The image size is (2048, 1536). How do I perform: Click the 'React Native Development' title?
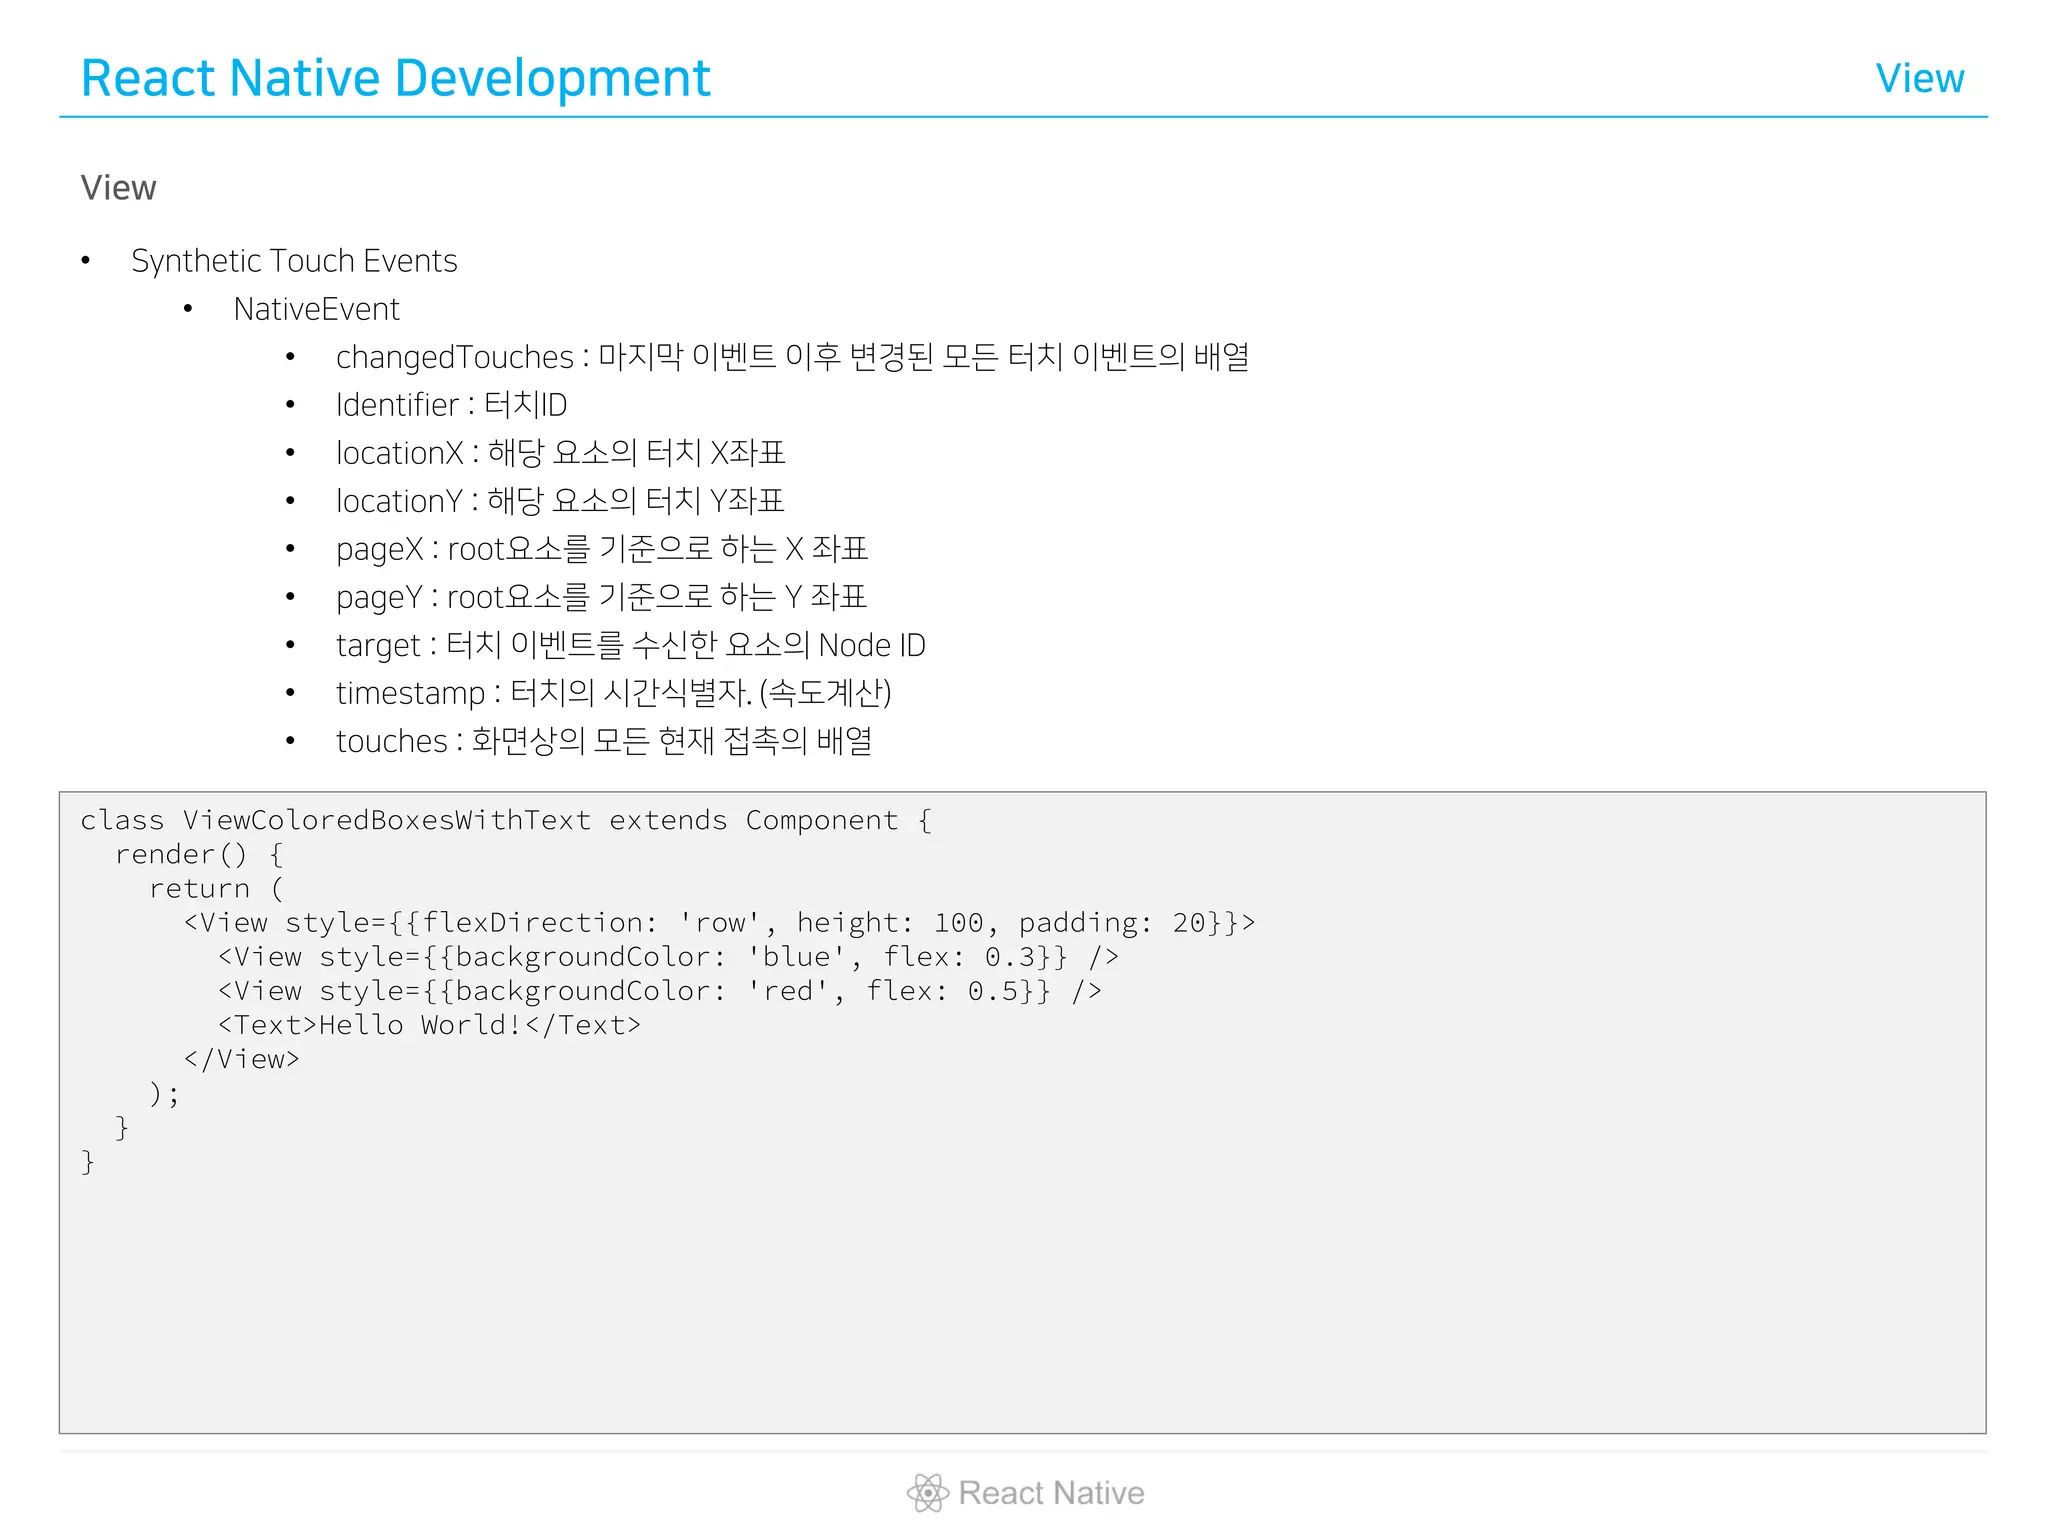click(395, 78)
